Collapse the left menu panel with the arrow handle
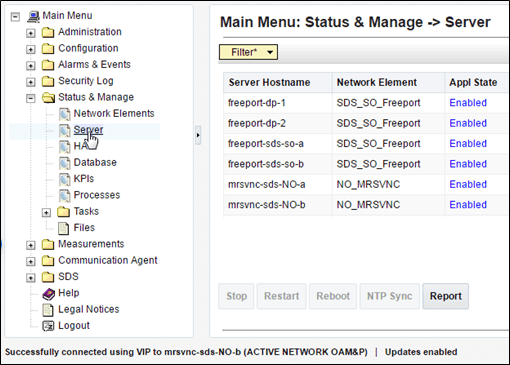The image size is (510, 365). (x=198, y=135)
